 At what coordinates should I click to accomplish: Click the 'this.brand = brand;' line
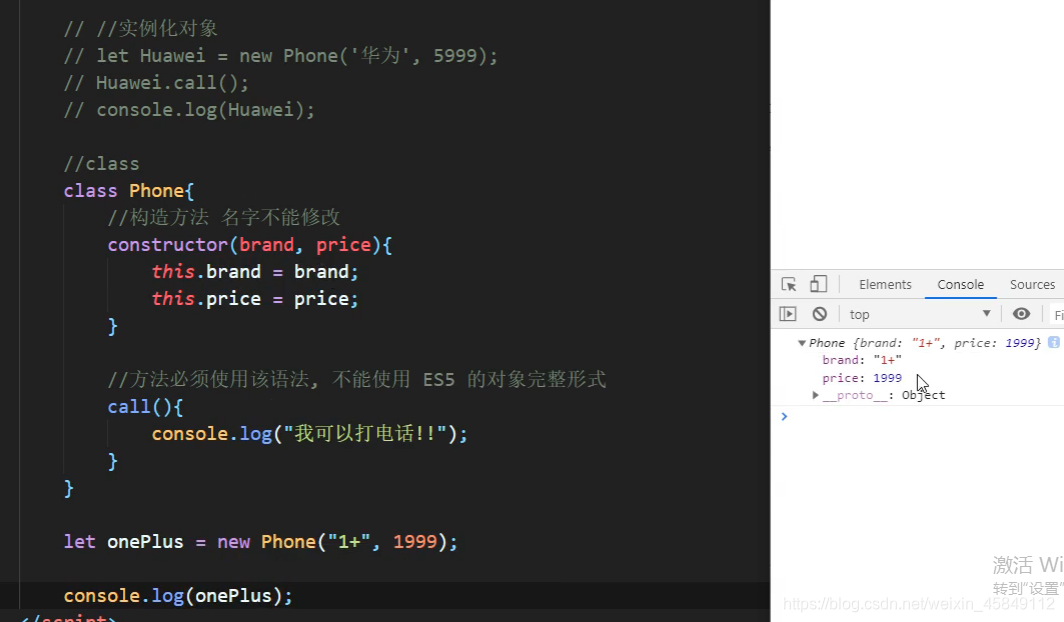[254, 272]
